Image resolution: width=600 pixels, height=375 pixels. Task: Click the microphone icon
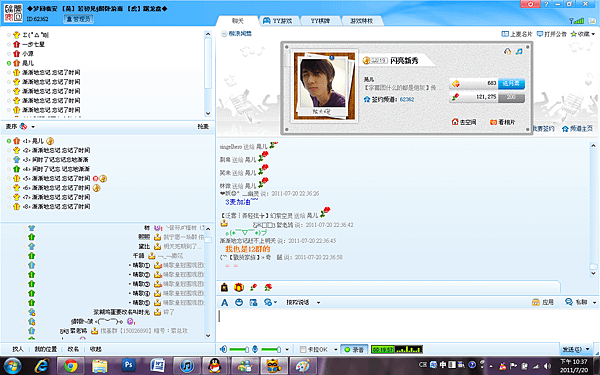click(x=255, y=349)
